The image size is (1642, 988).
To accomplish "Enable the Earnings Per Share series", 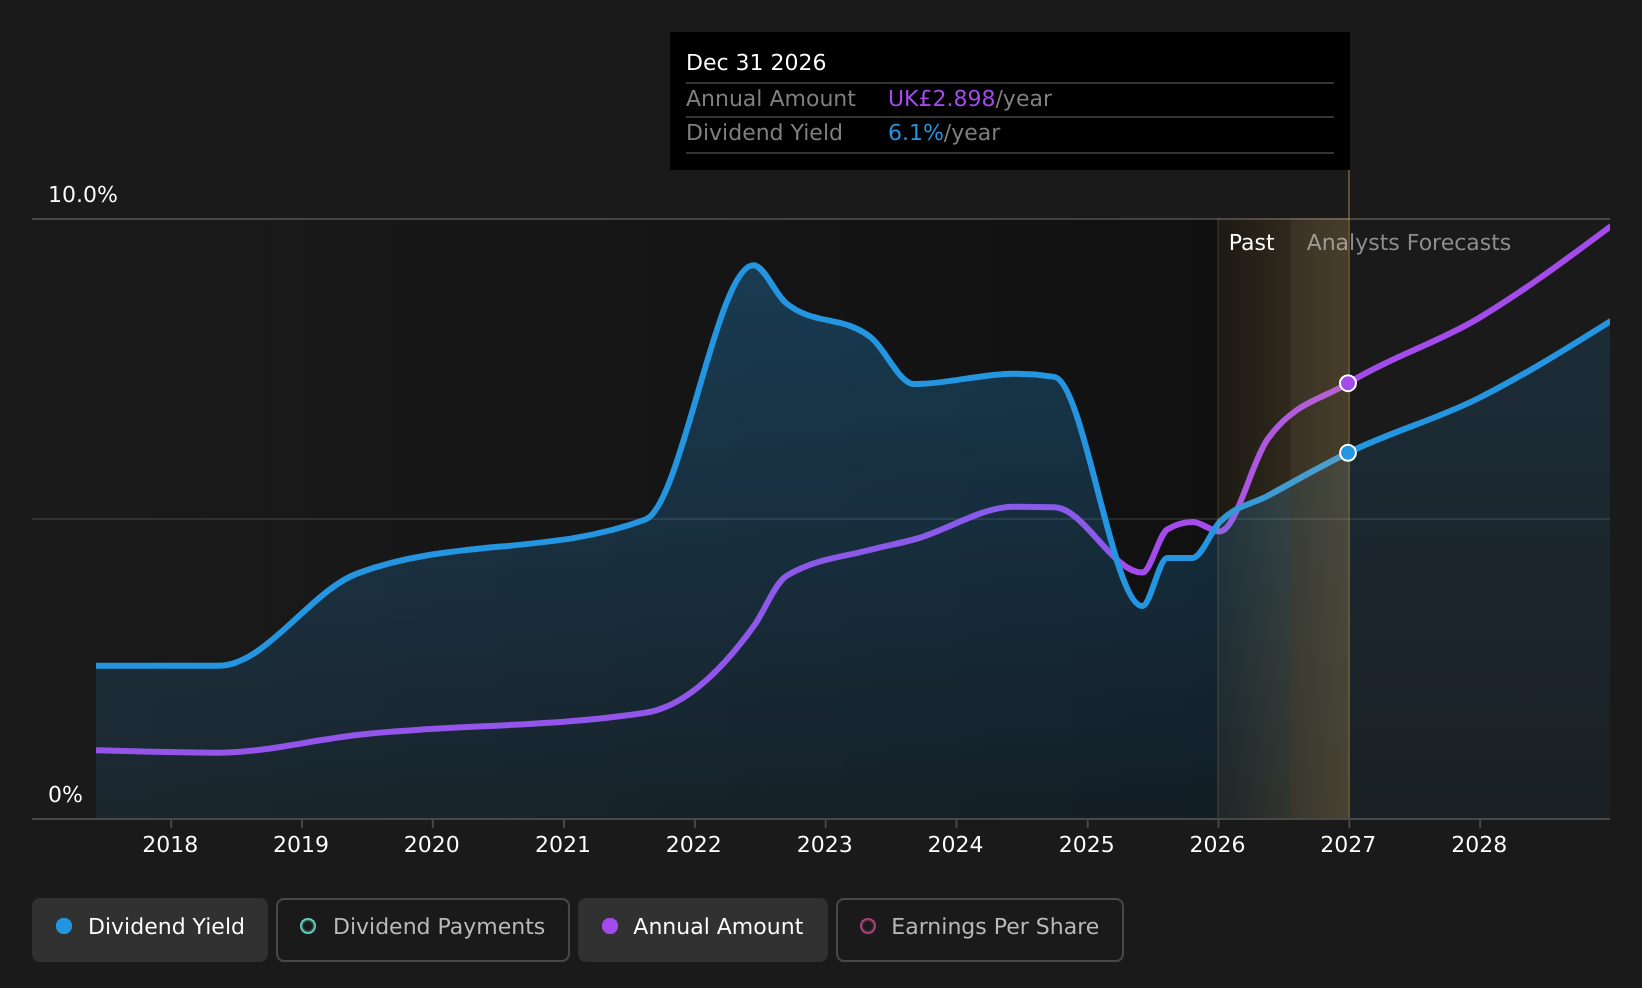I will click(980, 930).
